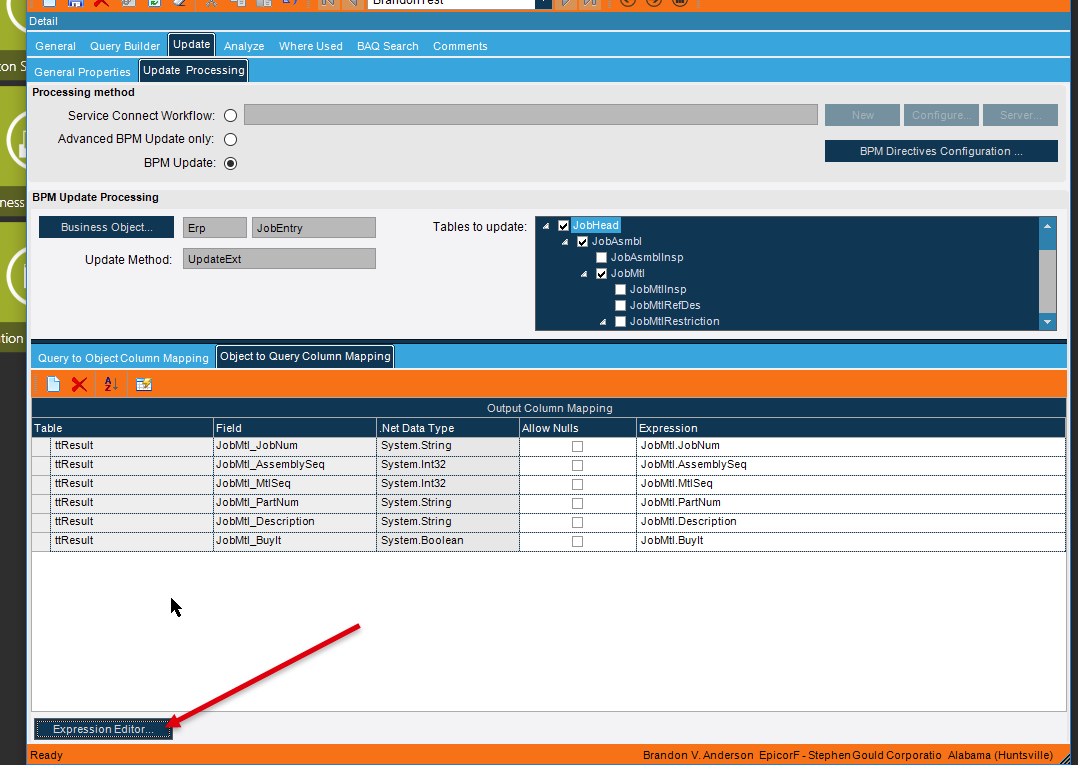The image size is (1078, 765).
Task: Delete selected mapping with red X icon
Action: coord(79,384)
